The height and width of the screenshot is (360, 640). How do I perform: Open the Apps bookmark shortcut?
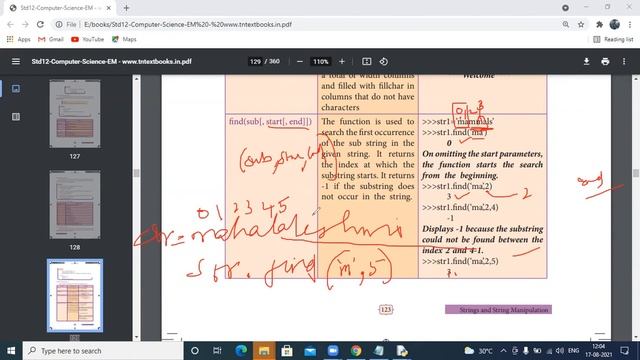click(x=18, y=39)
